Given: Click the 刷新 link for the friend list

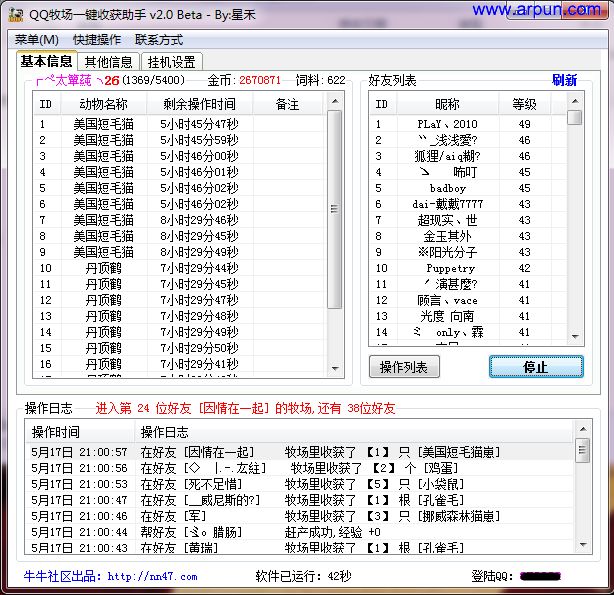Looking at the screenshot, I should [x=564, y=80].
